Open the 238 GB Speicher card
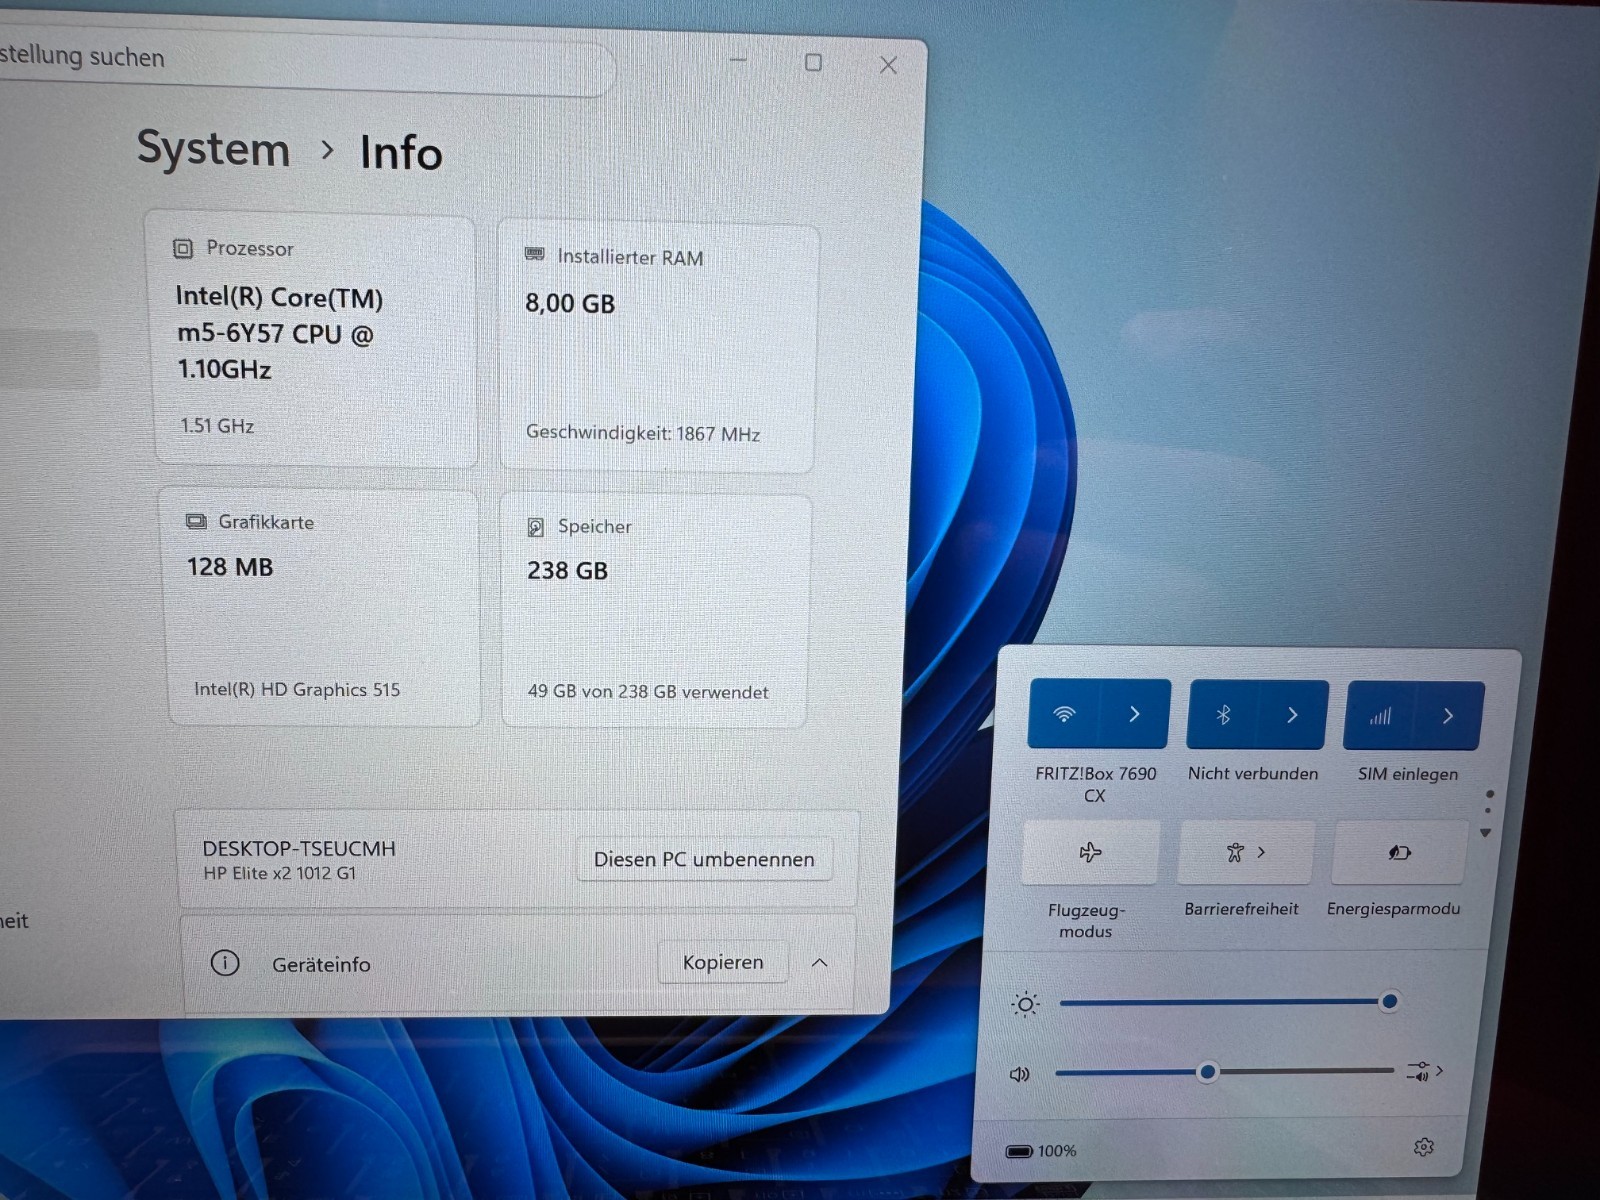Viewport: 1600px width, 1200px height. [x=654, y=610]
